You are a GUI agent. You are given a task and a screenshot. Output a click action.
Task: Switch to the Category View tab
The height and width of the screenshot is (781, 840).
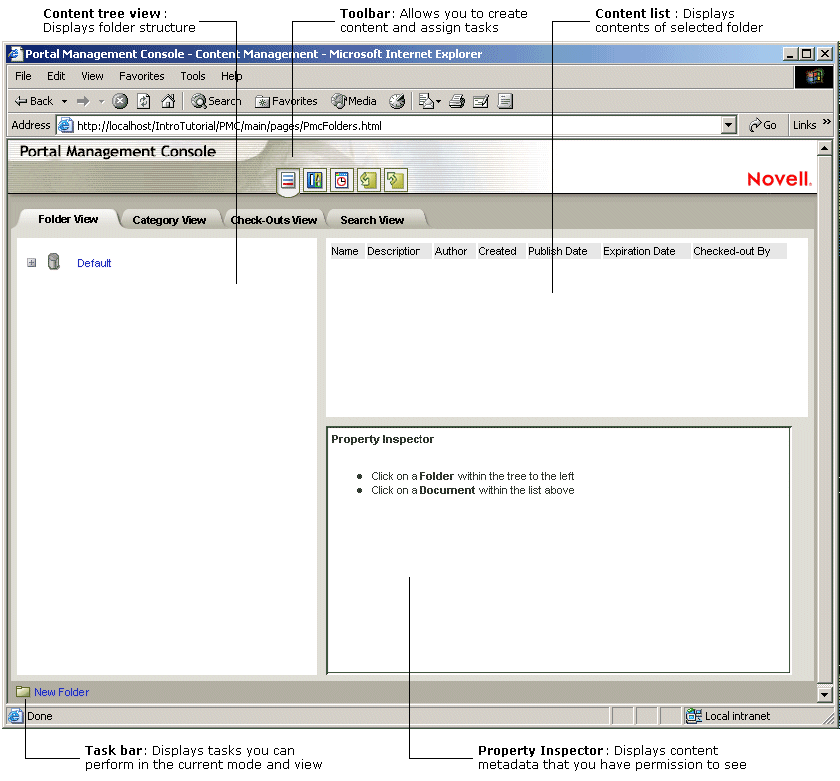tap(169, 220)
